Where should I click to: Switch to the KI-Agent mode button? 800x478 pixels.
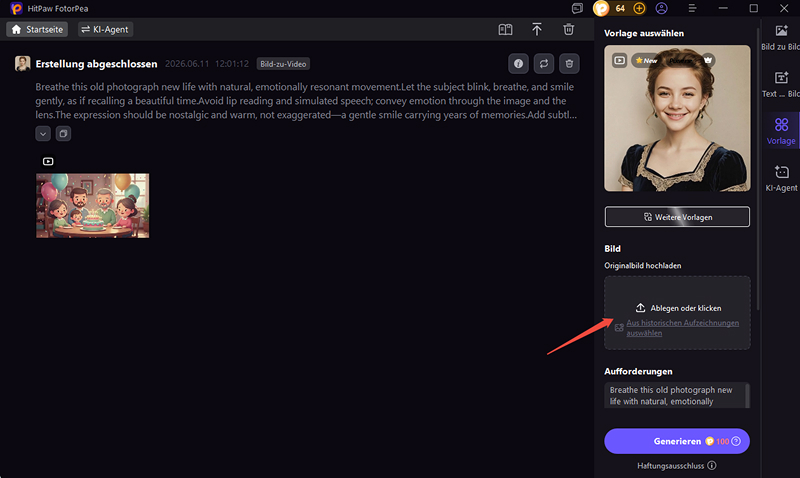pyautogui.click(x=105, y=30)
